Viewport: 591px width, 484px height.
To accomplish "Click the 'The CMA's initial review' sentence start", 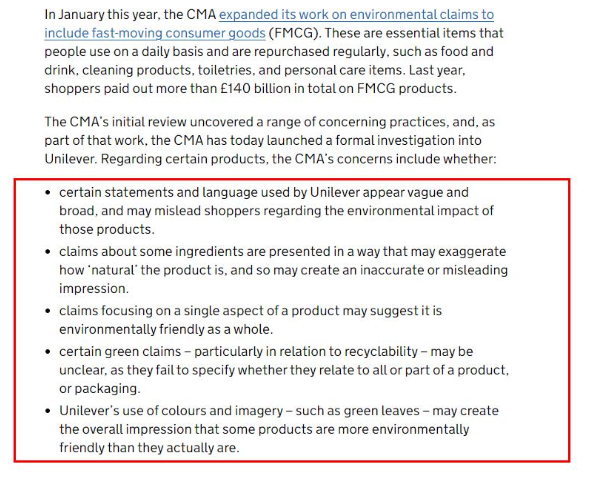I will (x=115, y=122).
